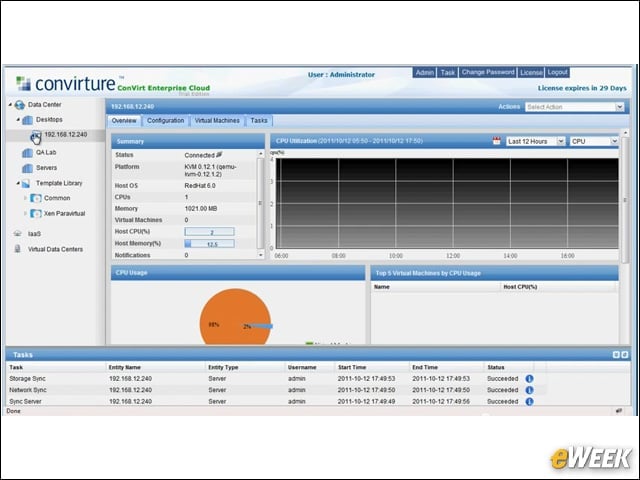640x480 pixels.
Task: Click the Virtual Data Centers icon
Action: (x=18, y=249)
